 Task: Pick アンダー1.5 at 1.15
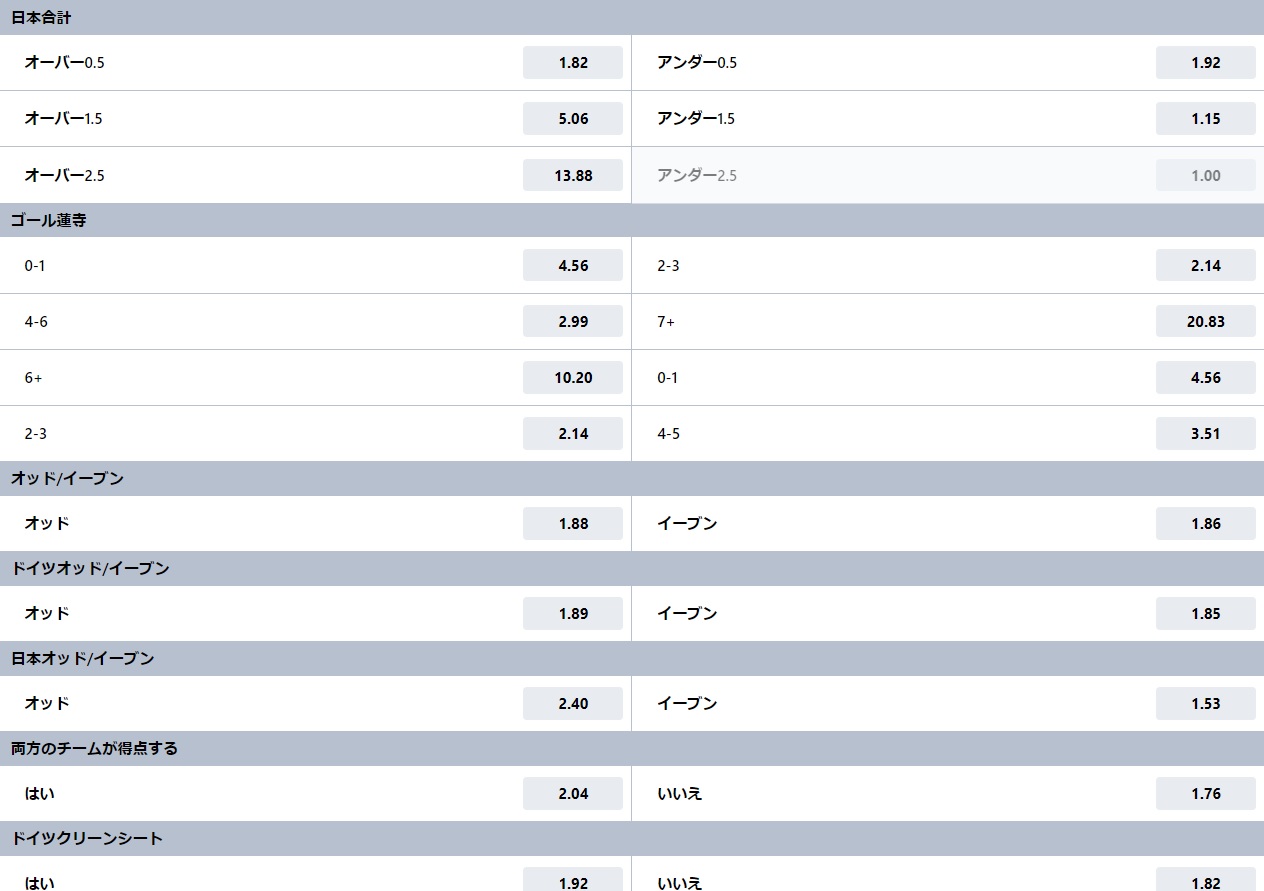1205,118
